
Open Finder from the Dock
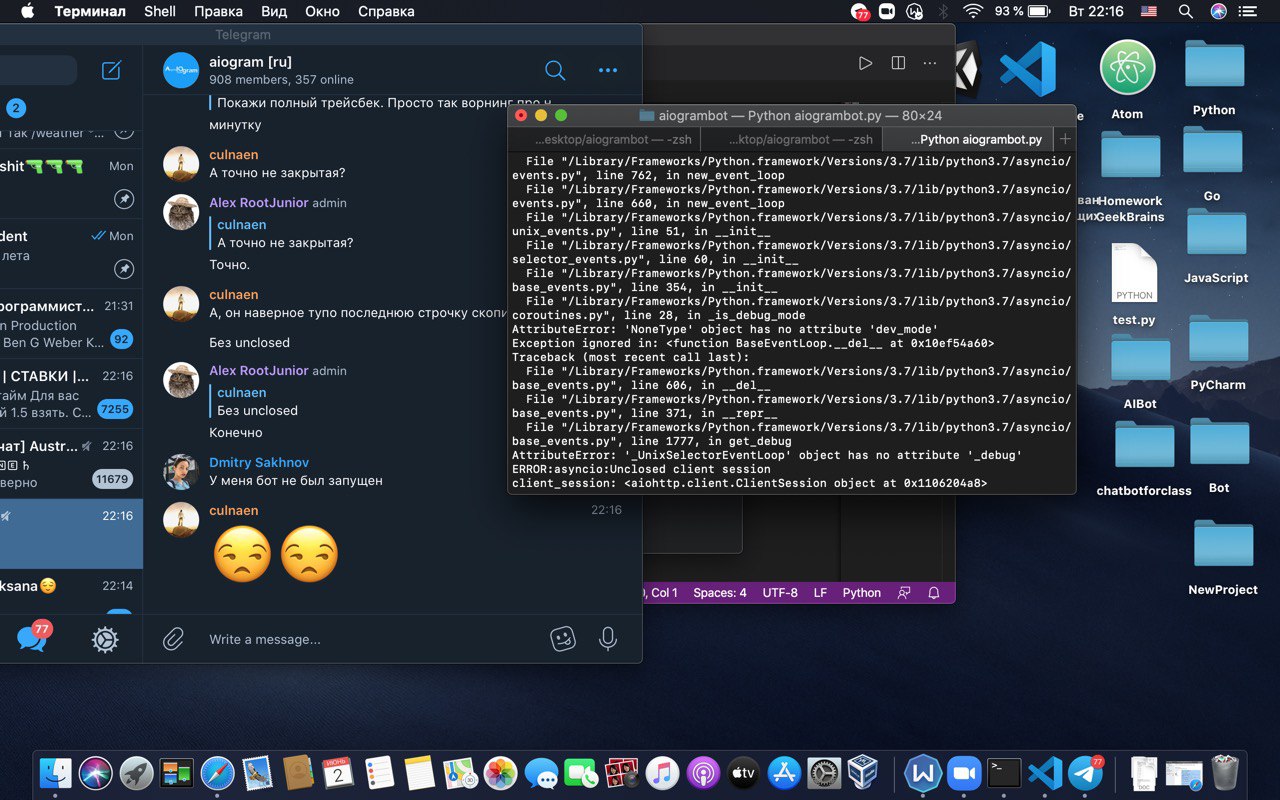[x=56, y=773]
